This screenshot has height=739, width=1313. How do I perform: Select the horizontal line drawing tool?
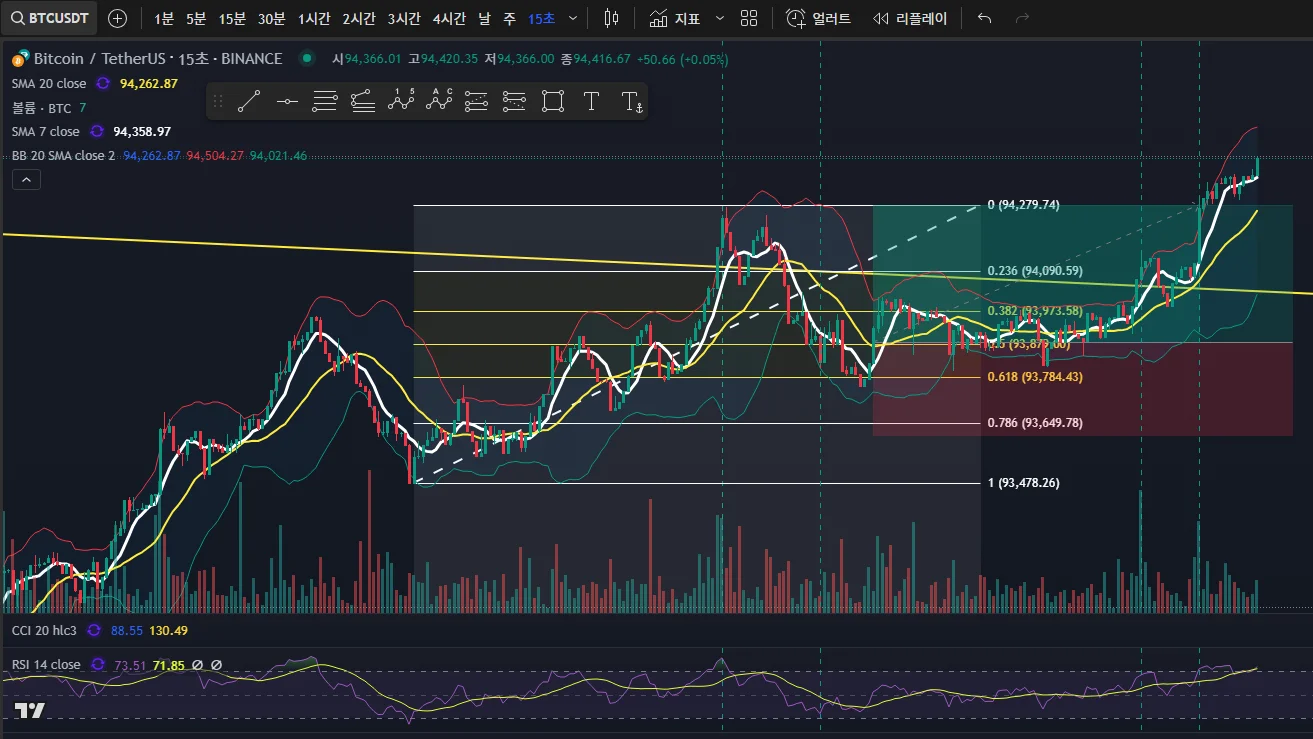pyautogui.click(x=287, y=101)
